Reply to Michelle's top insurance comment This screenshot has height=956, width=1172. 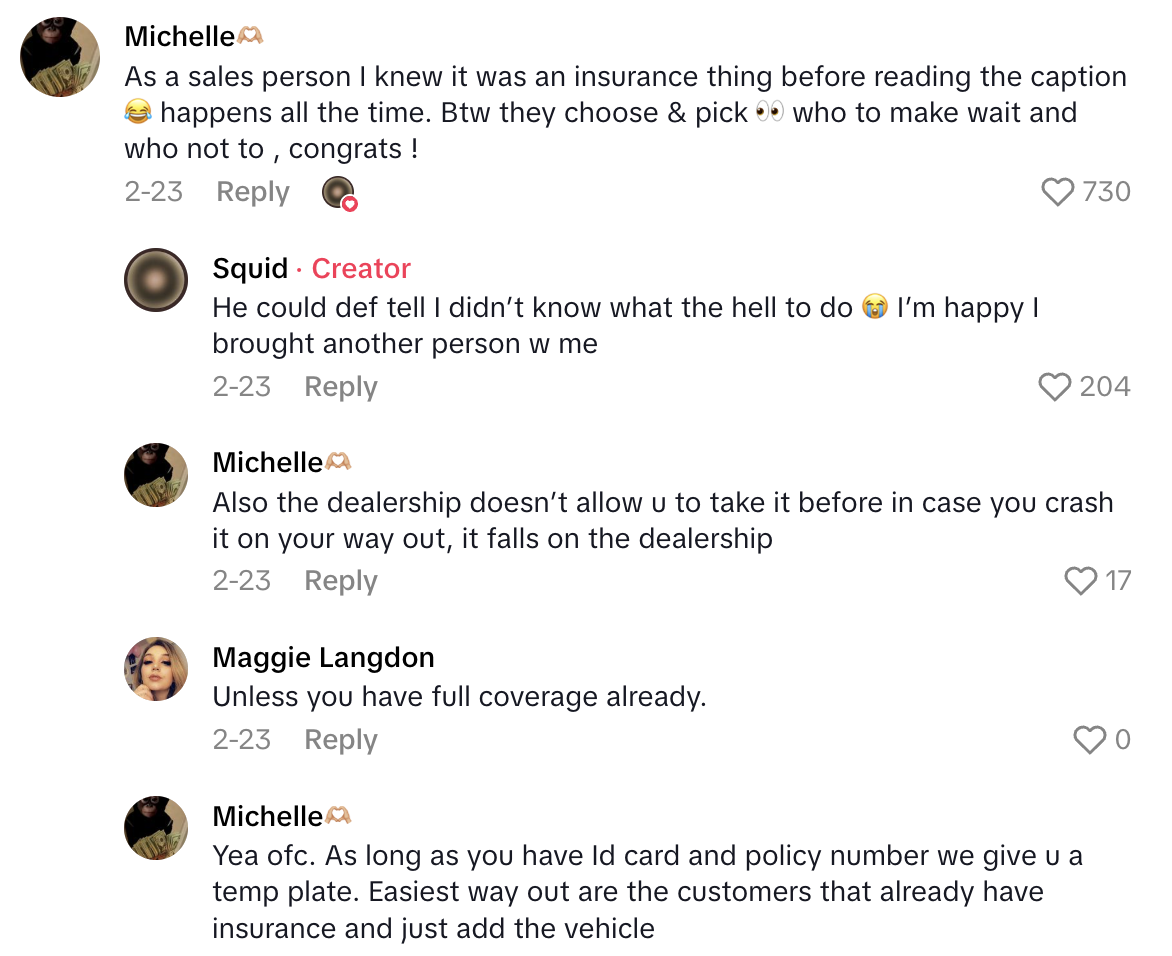(x=253, y=192)
